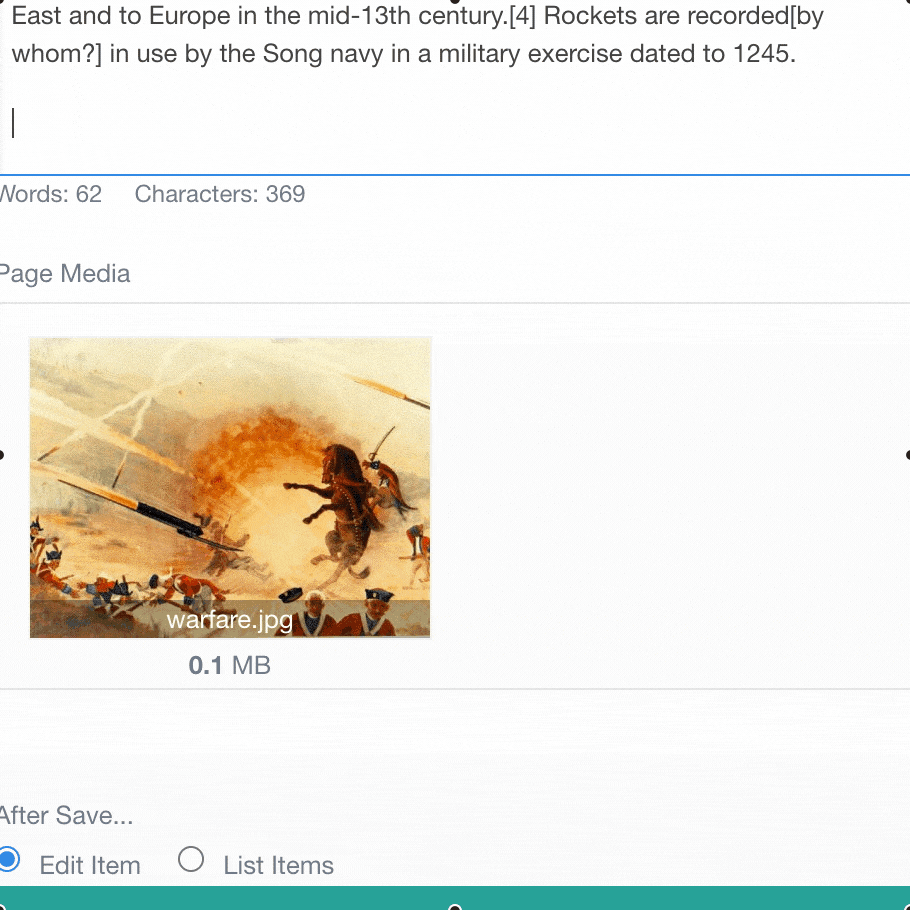Click the bottom-edge middle selection handle
Screen dimensions: 910x910
point(455,907)
